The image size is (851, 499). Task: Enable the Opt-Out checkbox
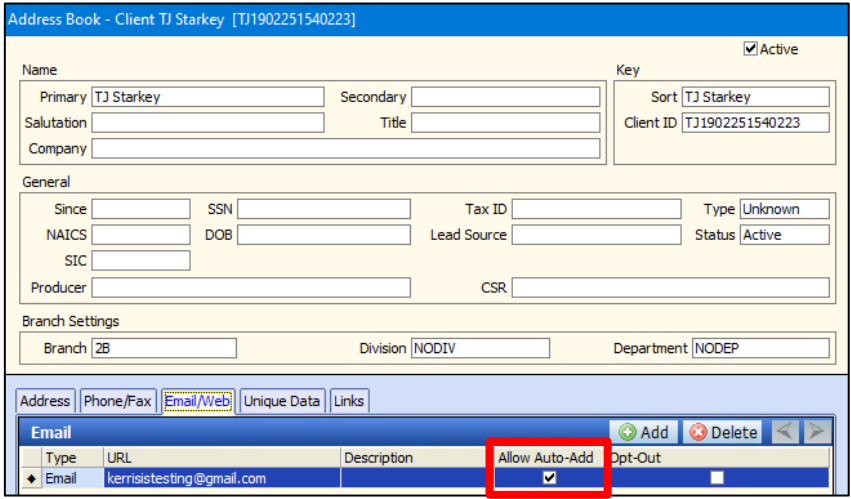point(717,479)
